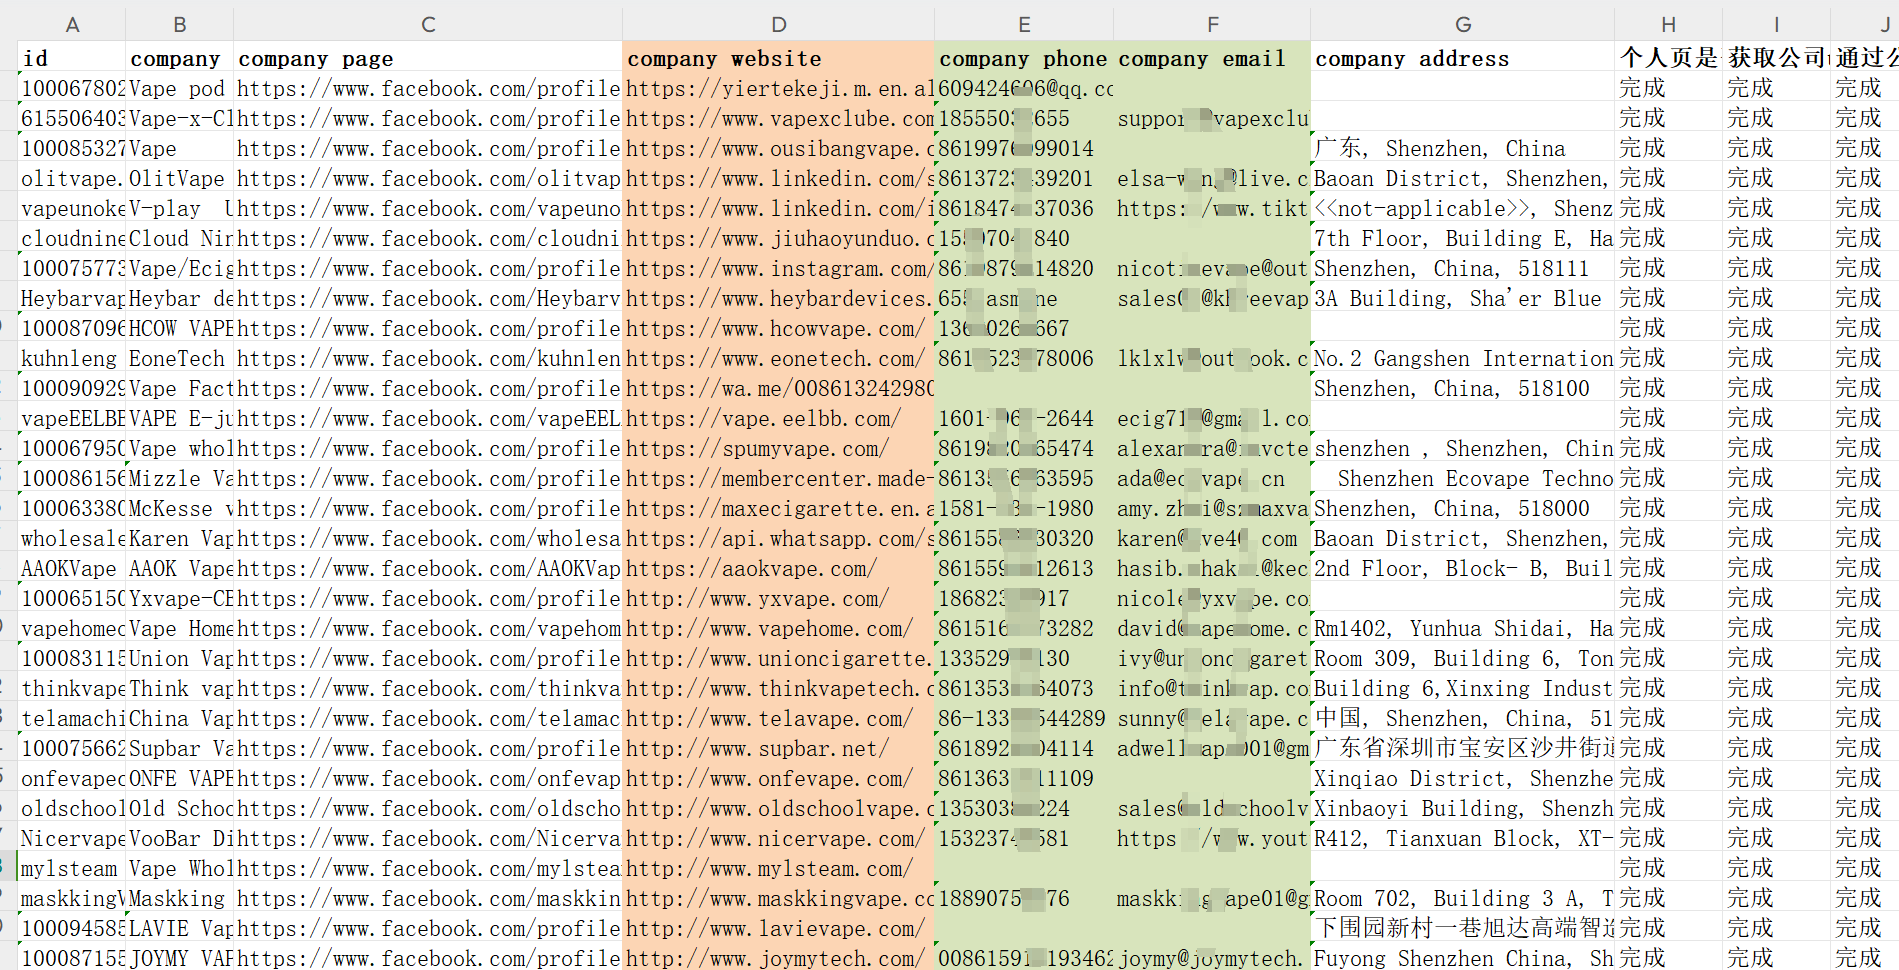Select address 'Xinqiao District' cell
This screenshot has width=1899, height=970.
(1463, 778)
